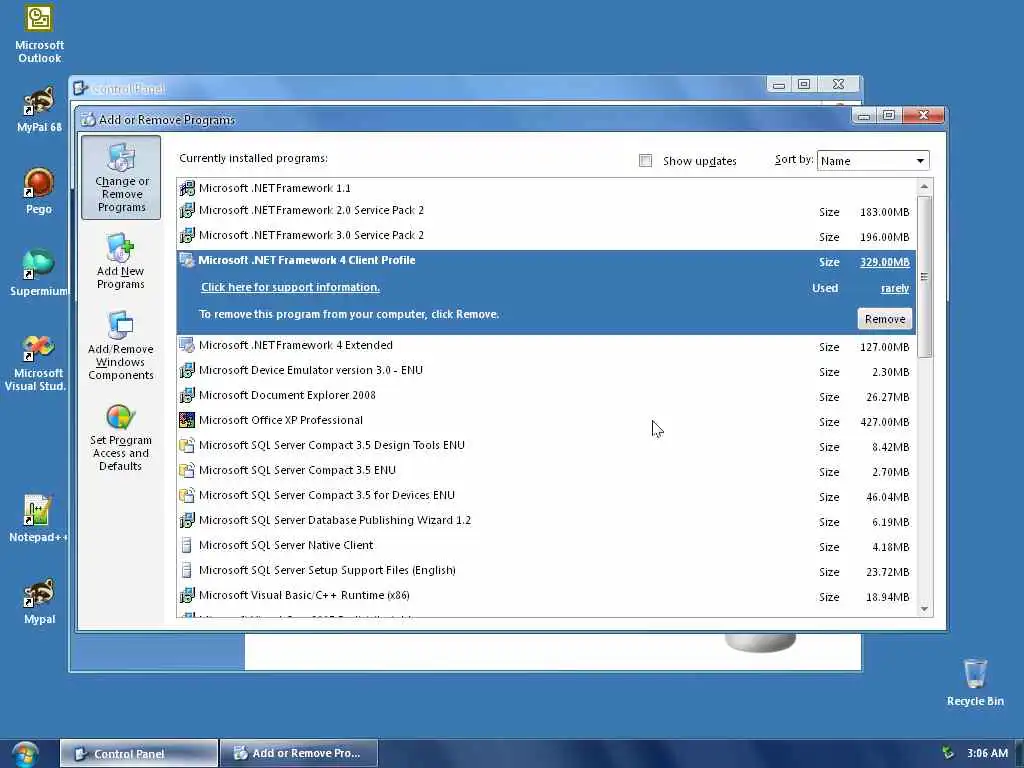1024x768 pixels.
Task: Select Add New Programs sidebar icon
Action: point(120,261)
